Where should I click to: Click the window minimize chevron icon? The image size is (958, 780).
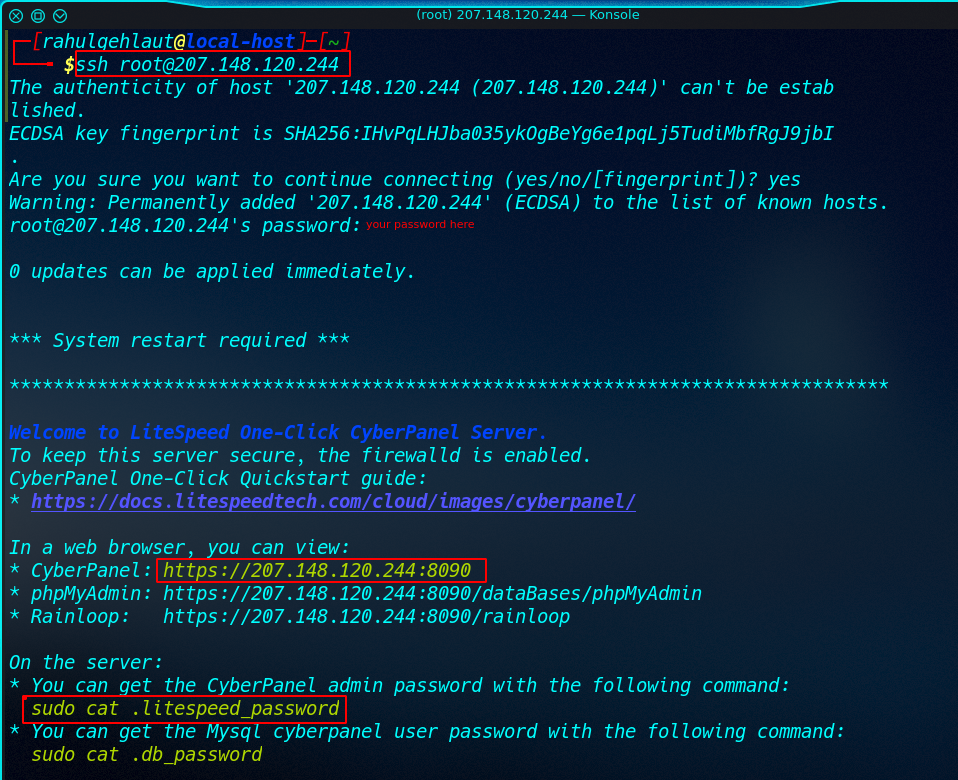60,16
